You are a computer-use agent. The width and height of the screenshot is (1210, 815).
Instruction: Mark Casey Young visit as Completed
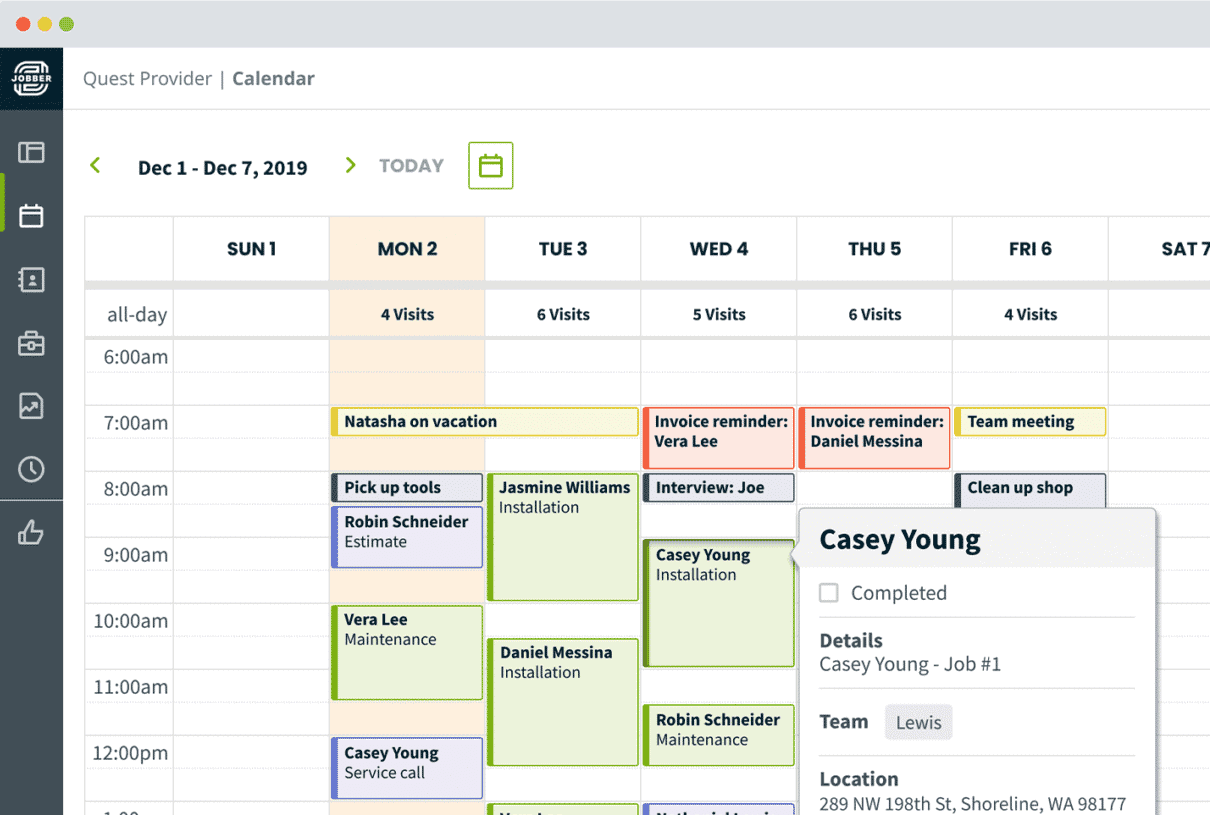click(x=829, y=593)
